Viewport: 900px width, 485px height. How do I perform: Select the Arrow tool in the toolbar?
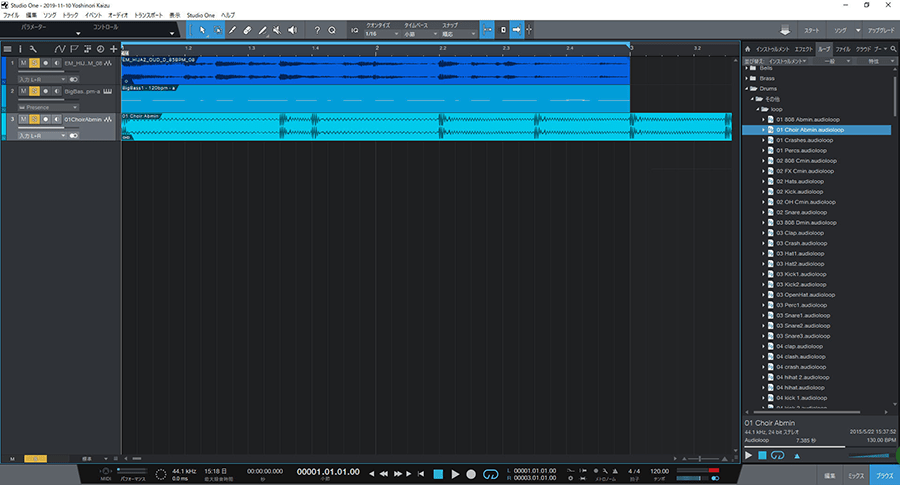pos(202,30)
